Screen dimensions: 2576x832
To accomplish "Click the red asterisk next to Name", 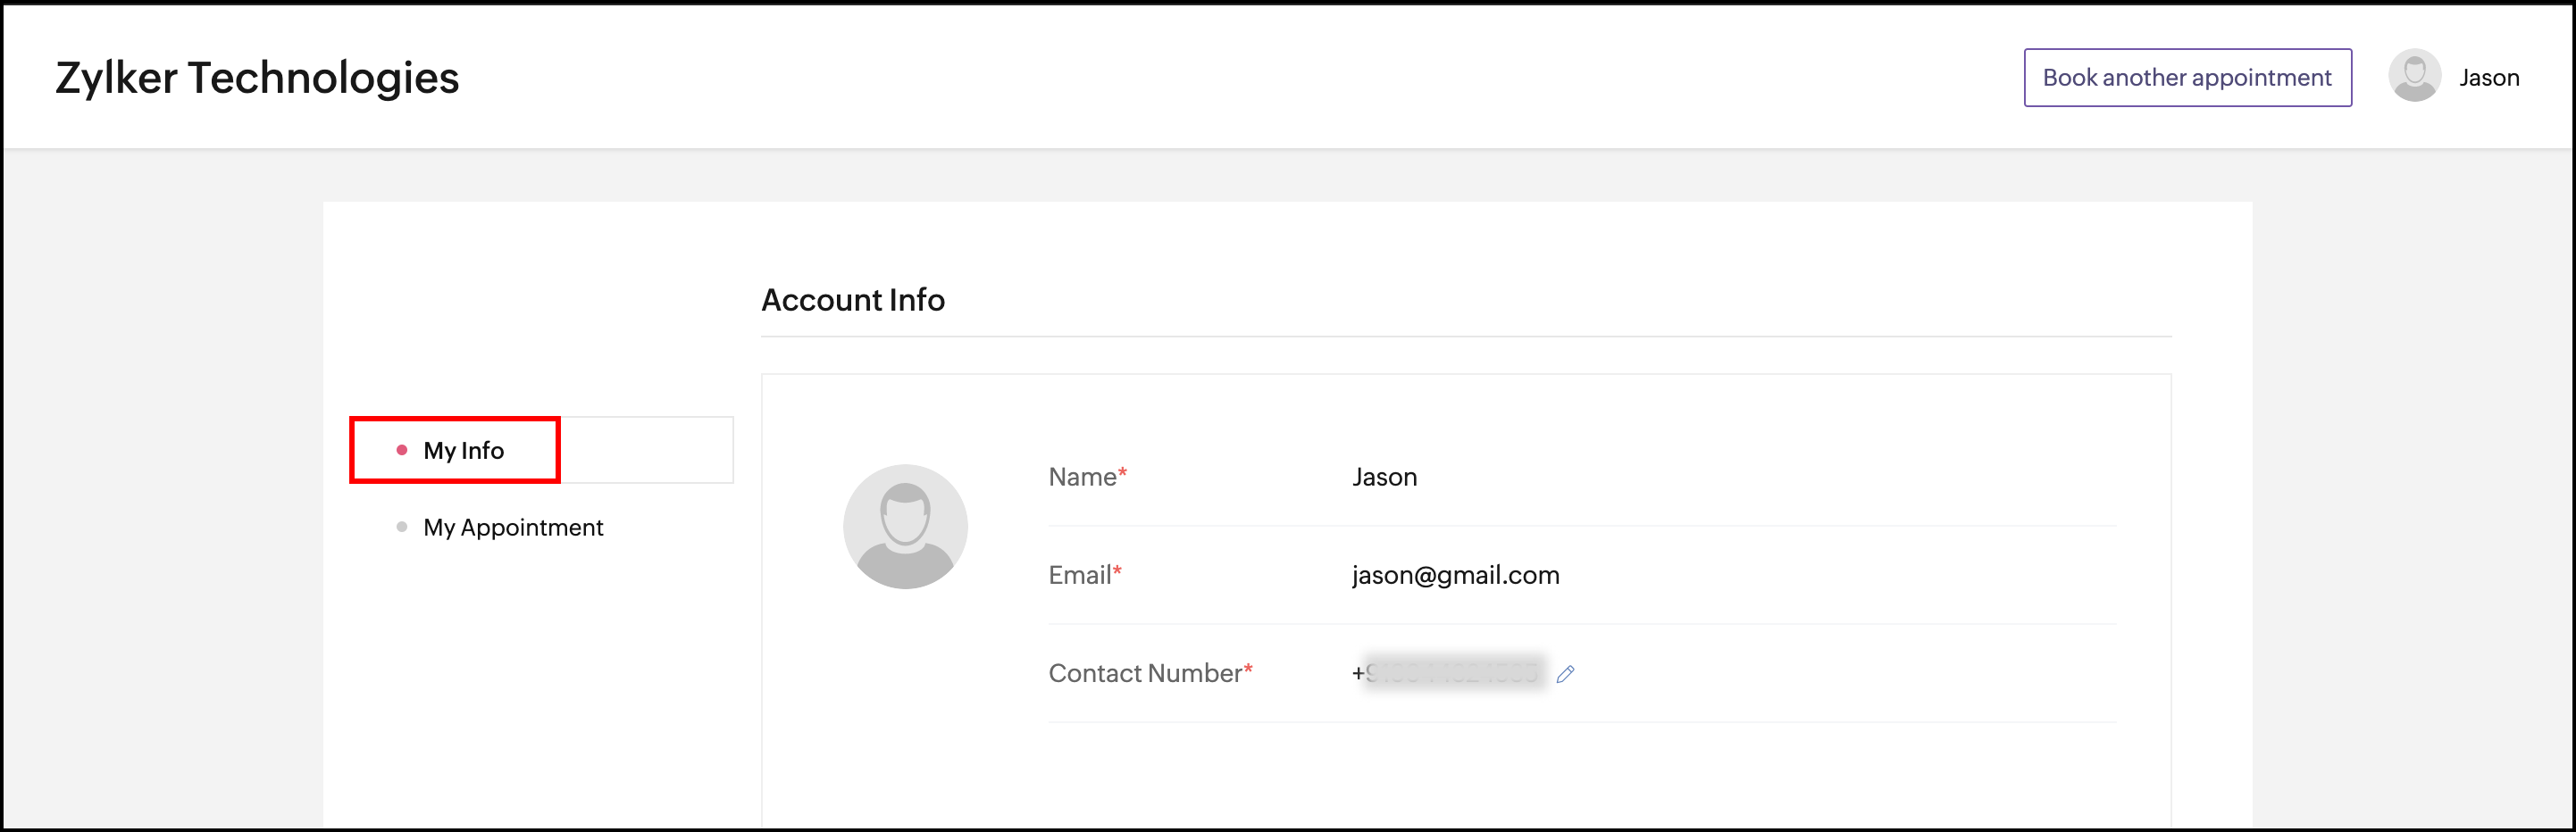I will [1122, 472].
